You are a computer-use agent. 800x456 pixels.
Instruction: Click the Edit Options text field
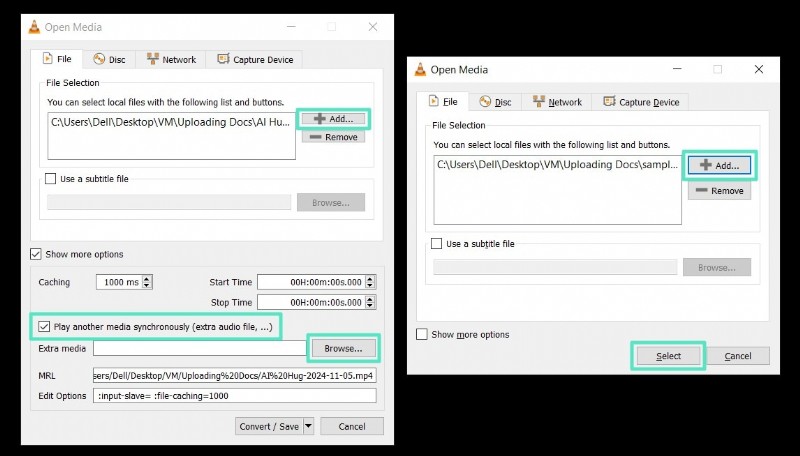pos(234,396)
